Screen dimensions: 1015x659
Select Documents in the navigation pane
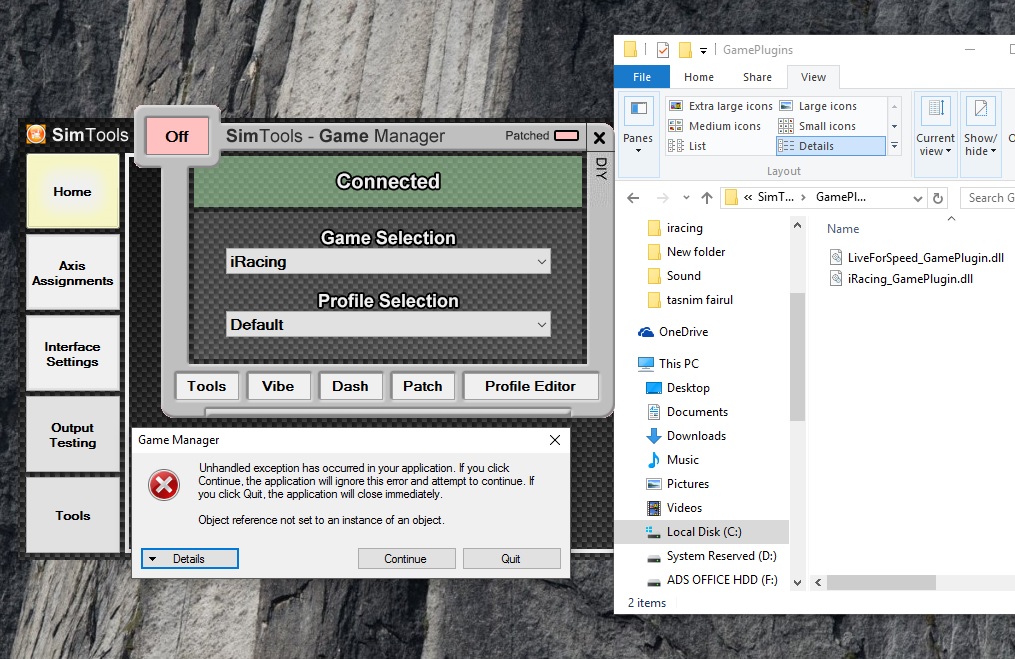[697, 412]
